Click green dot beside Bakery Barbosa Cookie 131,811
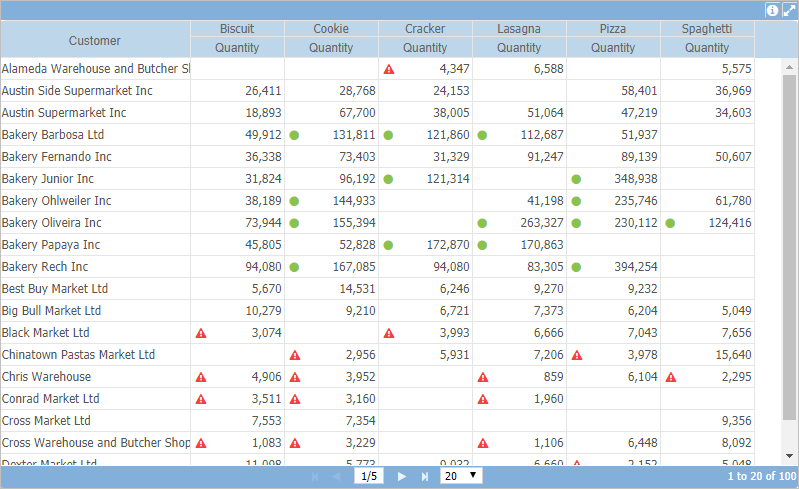 click(294, 135)
